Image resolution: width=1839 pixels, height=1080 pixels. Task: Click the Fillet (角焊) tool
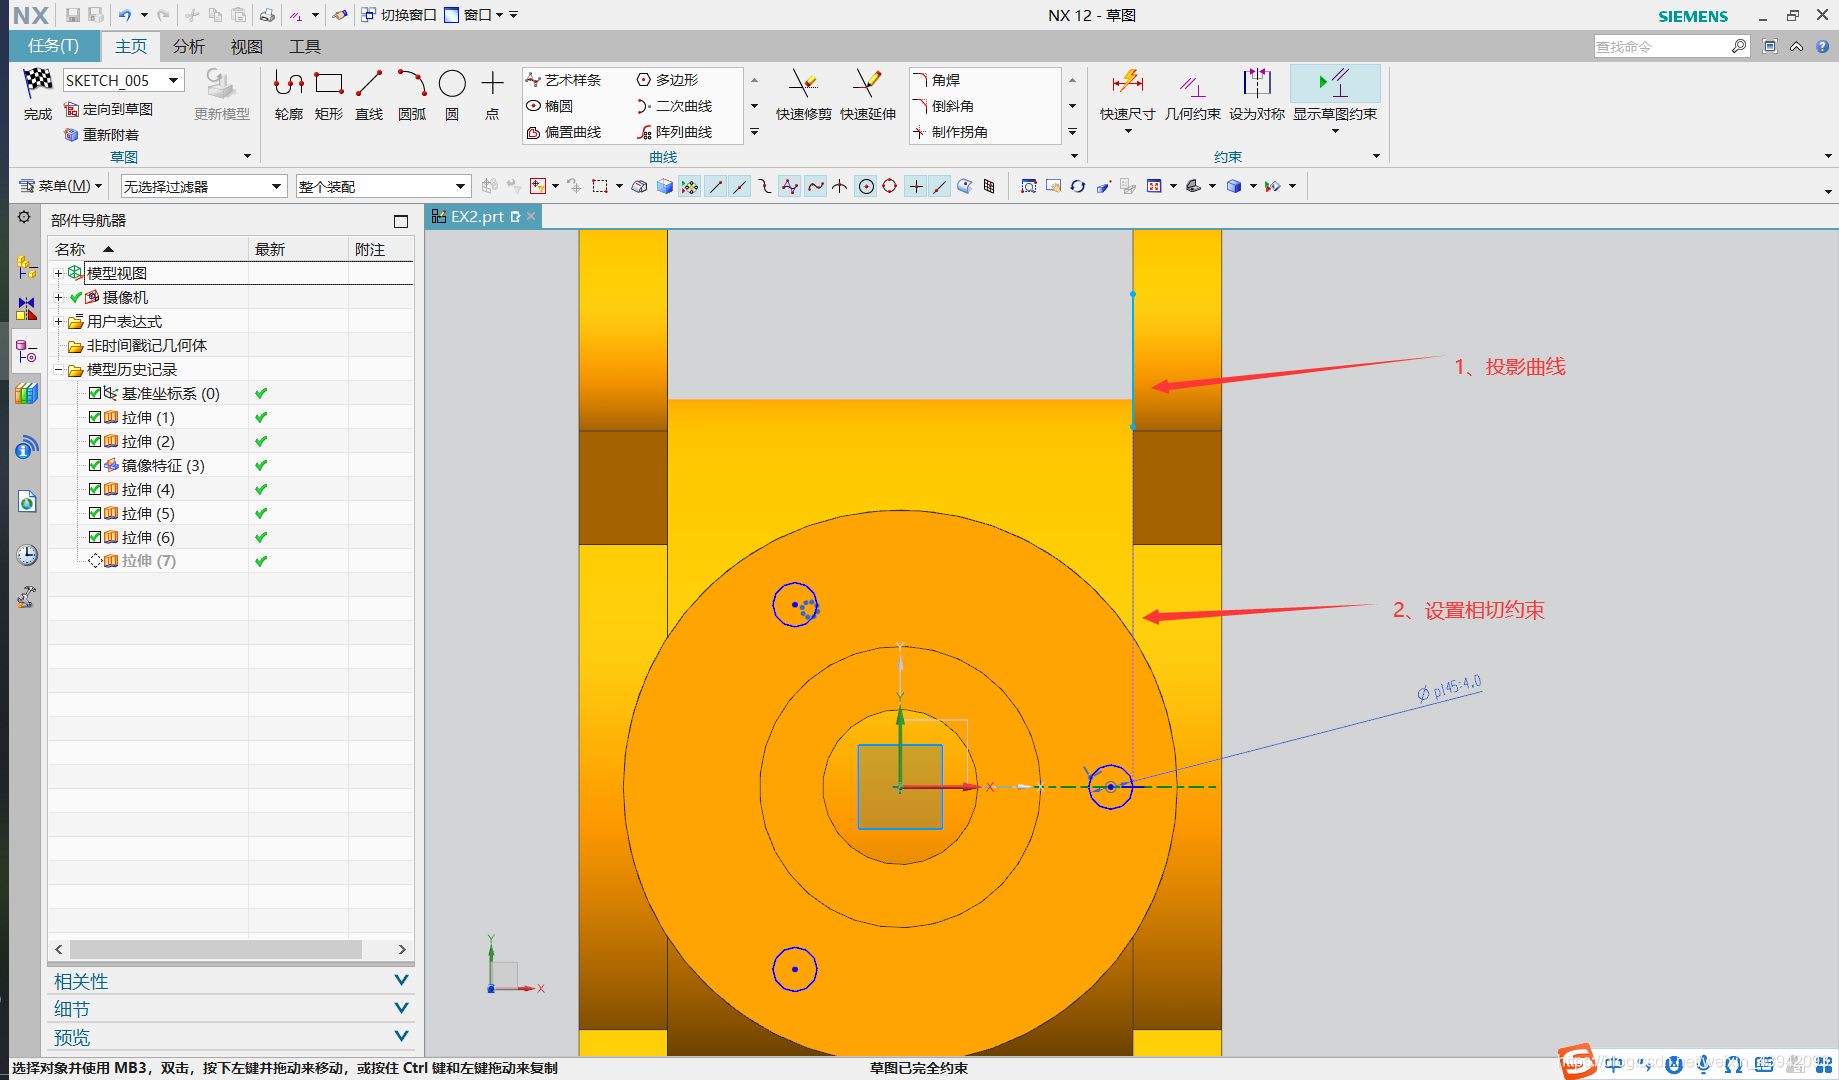coord(936,80)
